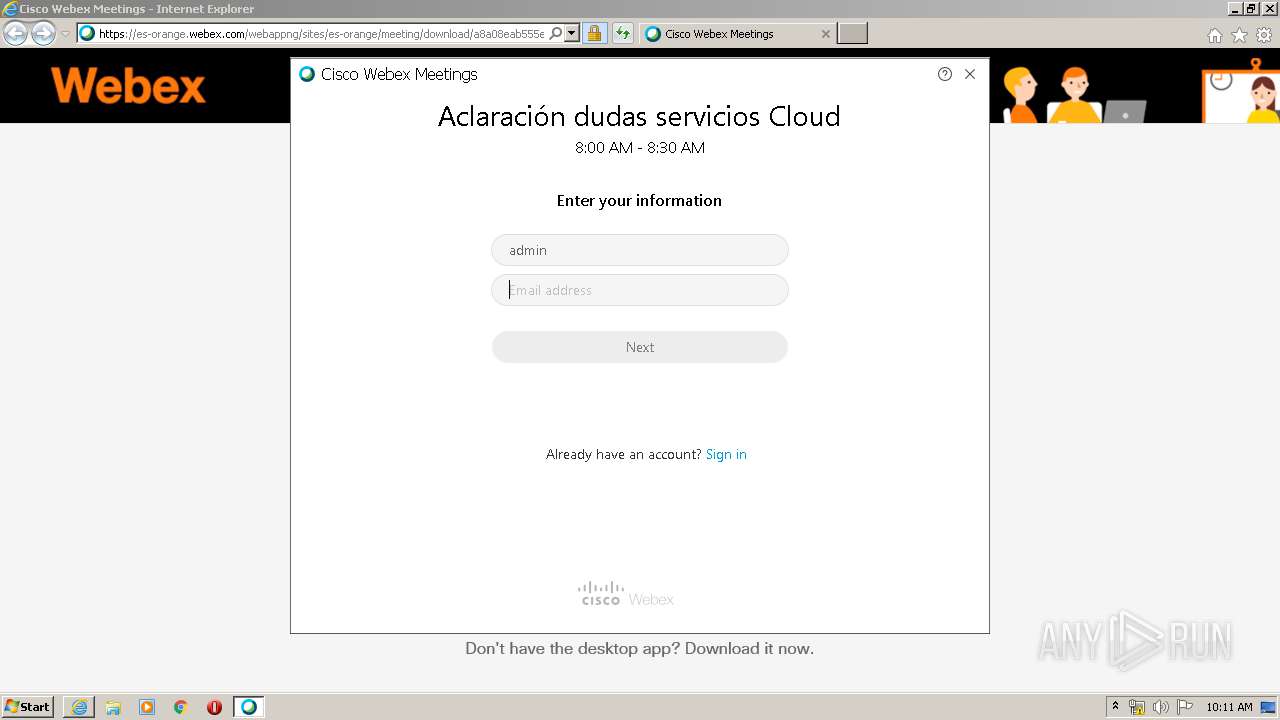The image size is (1280, 720).
Task: Click the name field containing admin
Action: (x=640, y=250)
